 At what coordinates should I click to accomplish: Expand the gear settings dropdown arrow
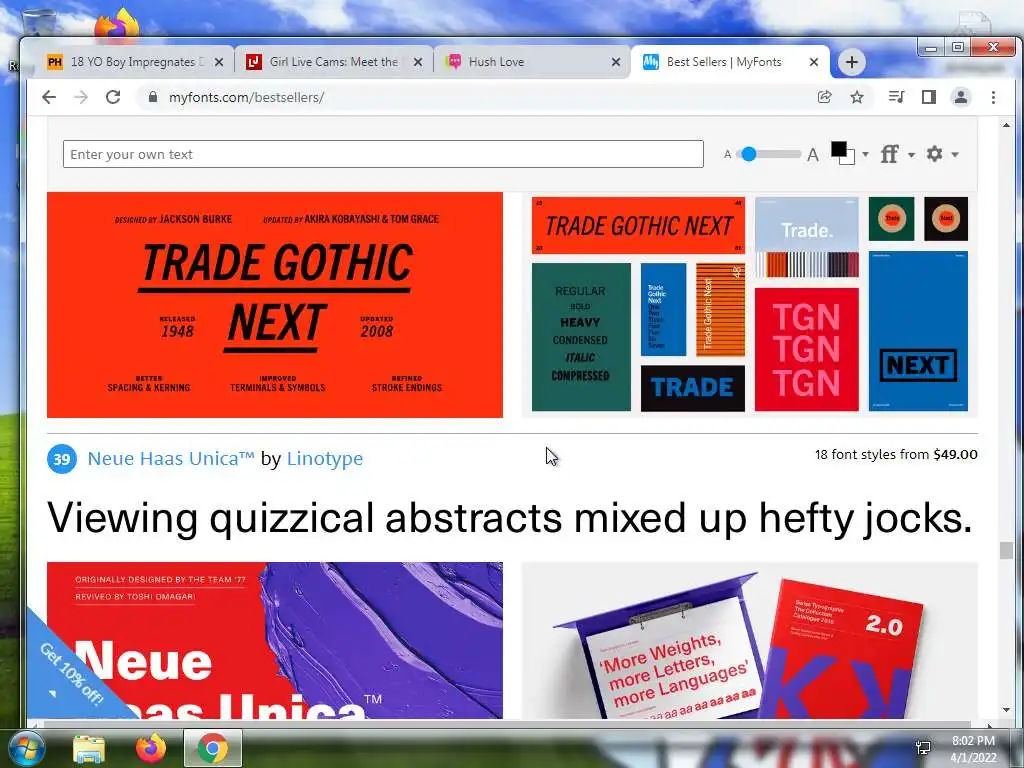click(x=955, y=155)
